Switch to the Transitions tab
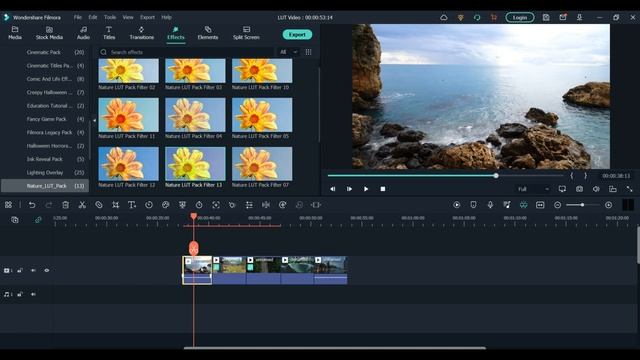This screenshot has height=360, width=640. point(142,33)
